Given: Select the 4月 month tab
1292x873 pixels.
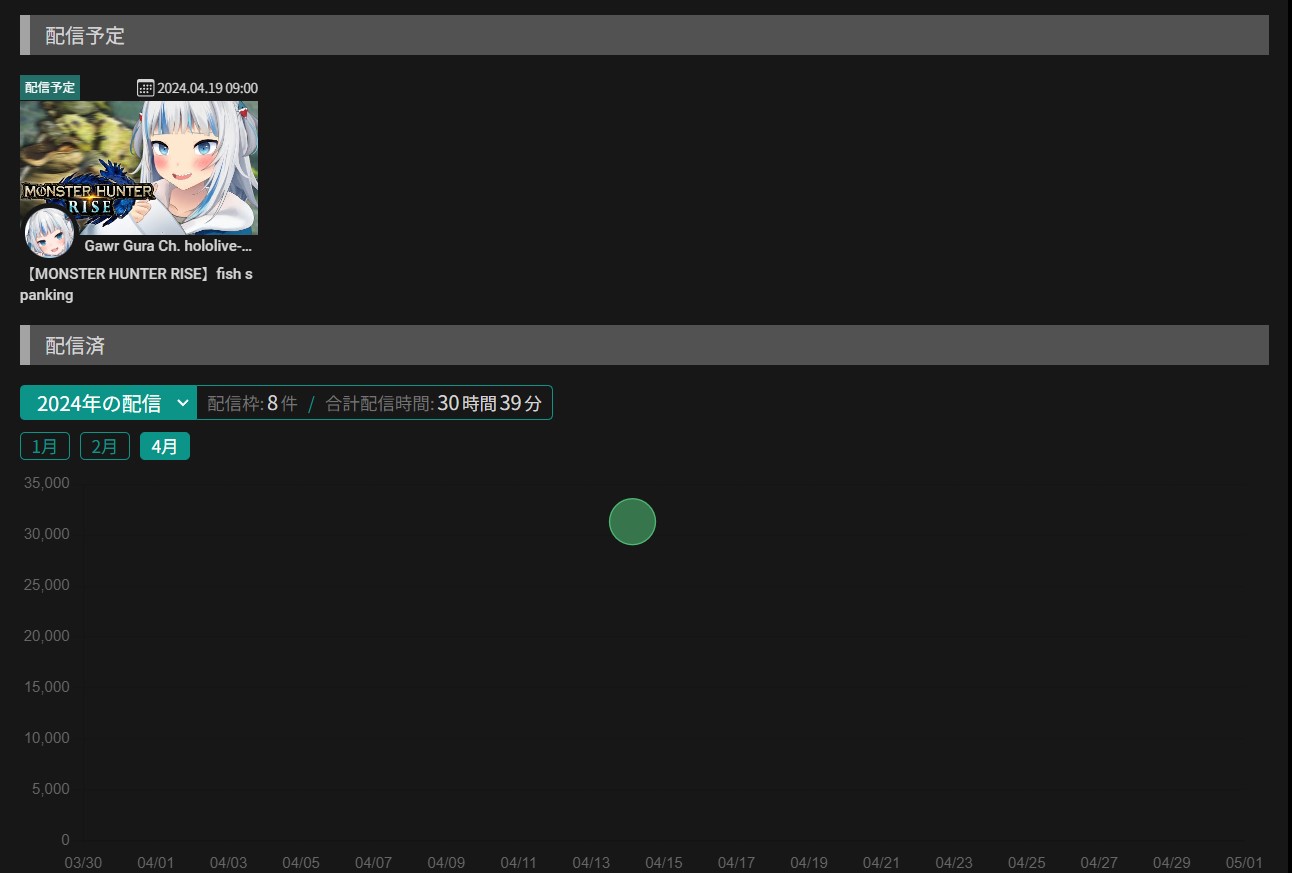Looking at the screenshot, I should (165, 446).
